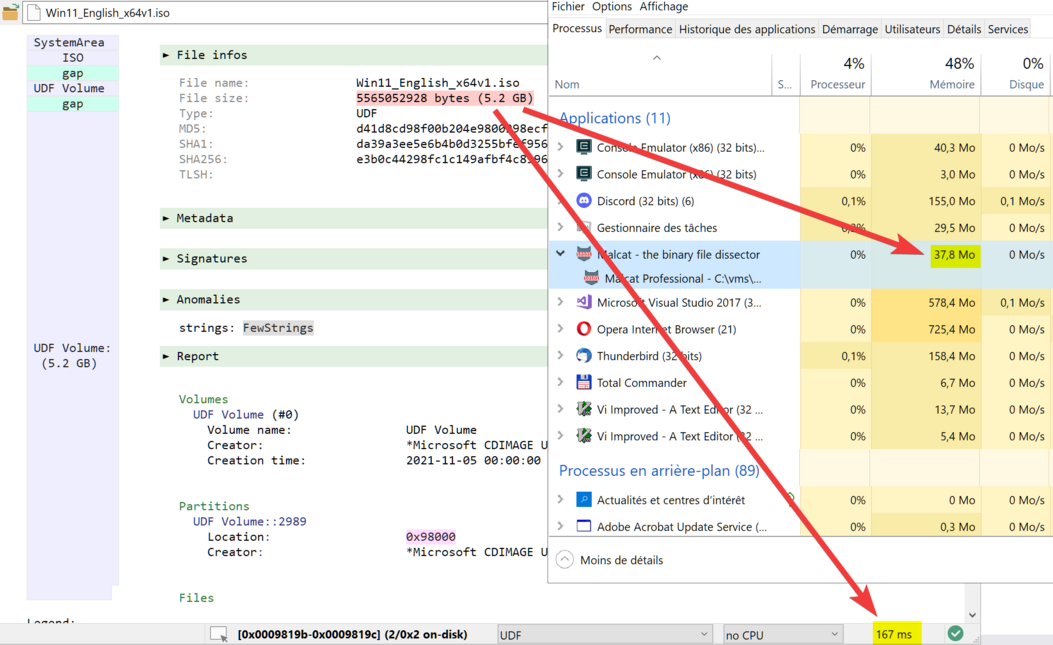
Task: Click the 'UDF Volume::2989' partition entry
Action: 249,521
